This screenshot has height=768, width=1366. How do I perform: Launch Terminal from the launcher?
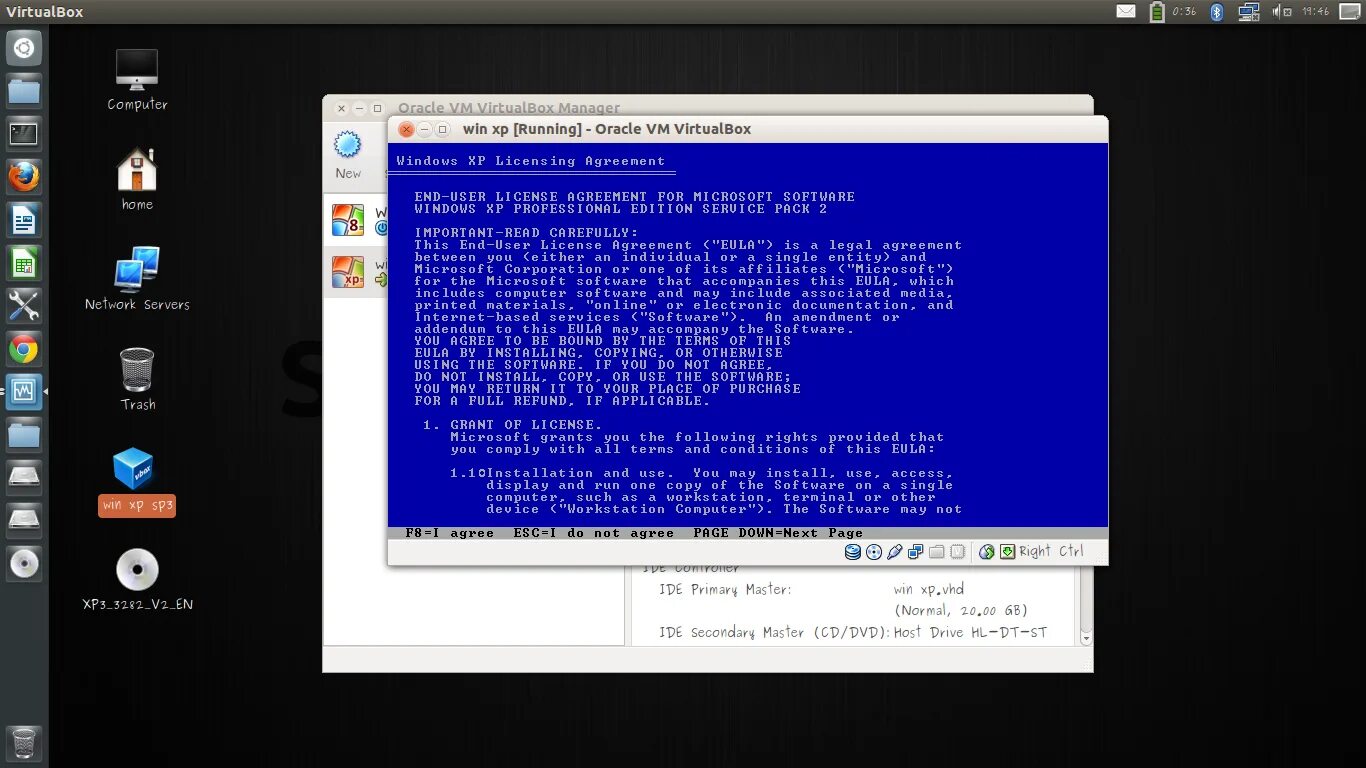(x=24, y=134)
